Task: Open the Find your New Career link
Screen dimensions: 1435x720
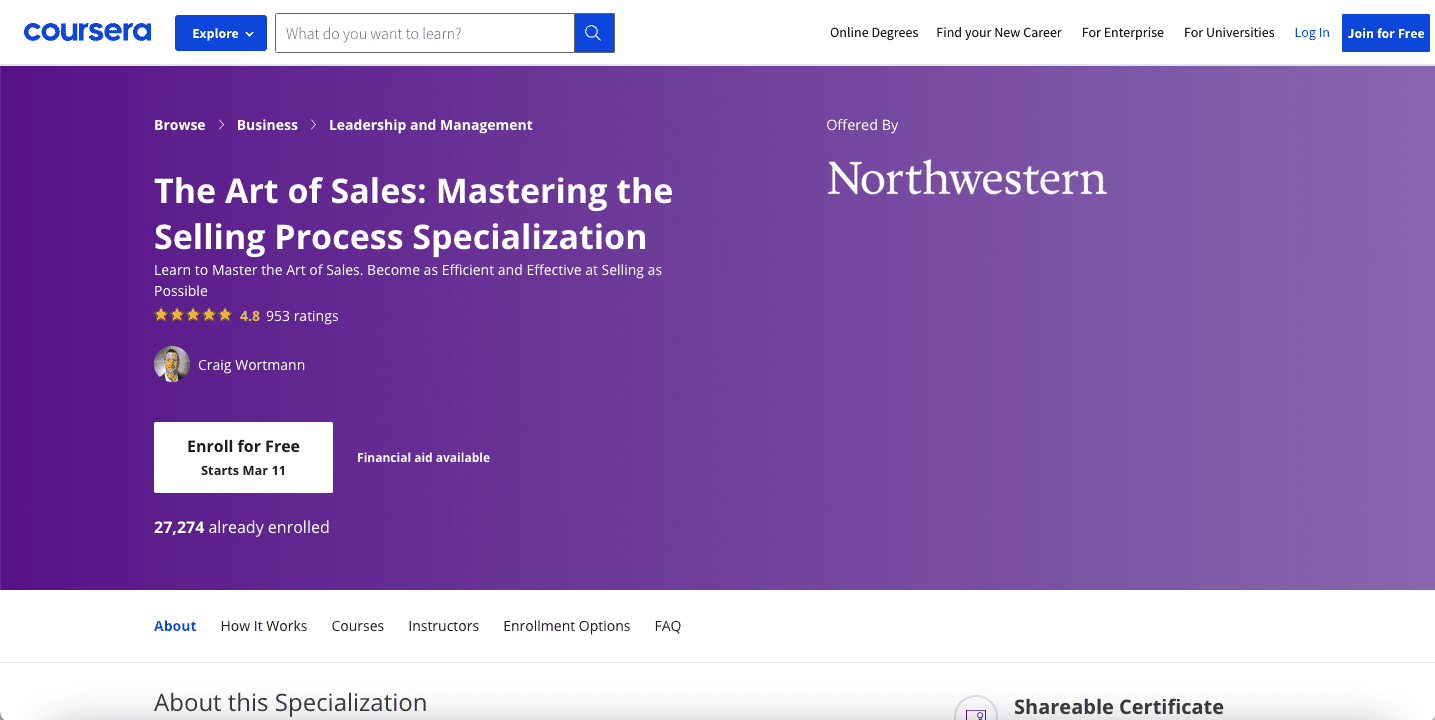Action: coord(999,33)
